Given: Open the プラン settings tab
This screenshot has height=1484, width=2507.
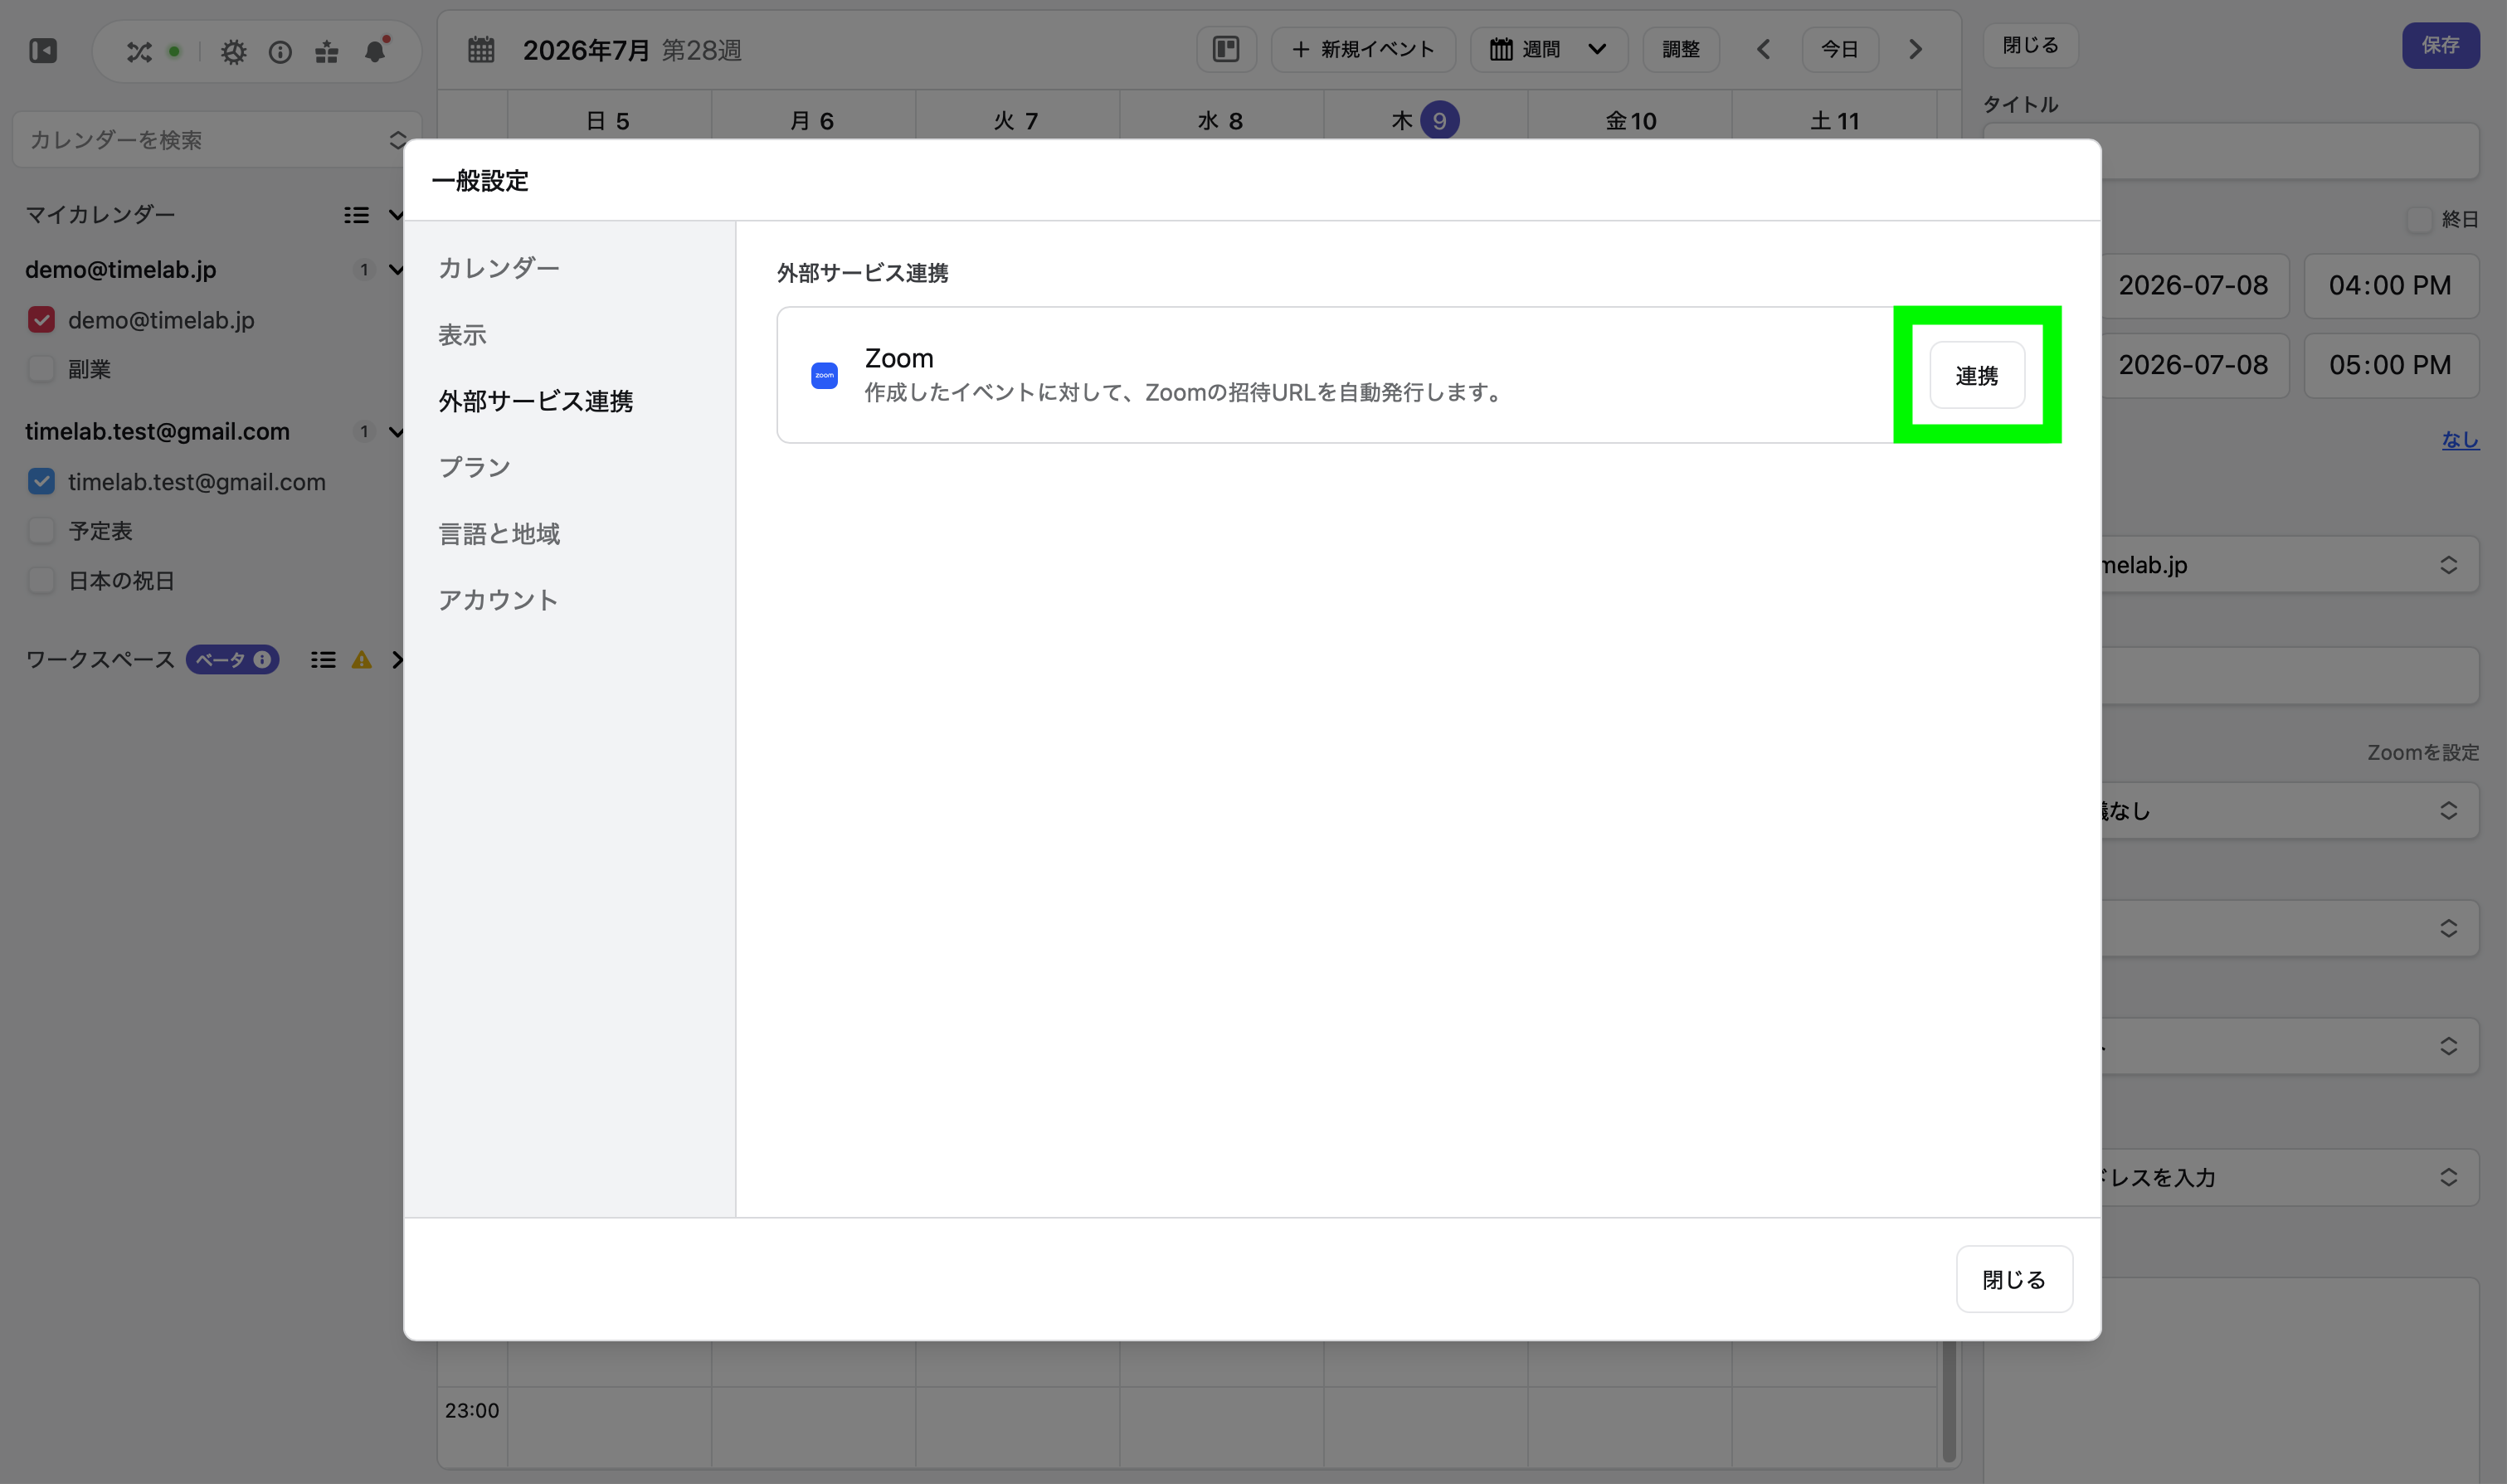Looking at the screenshot, I should [474, 467].
